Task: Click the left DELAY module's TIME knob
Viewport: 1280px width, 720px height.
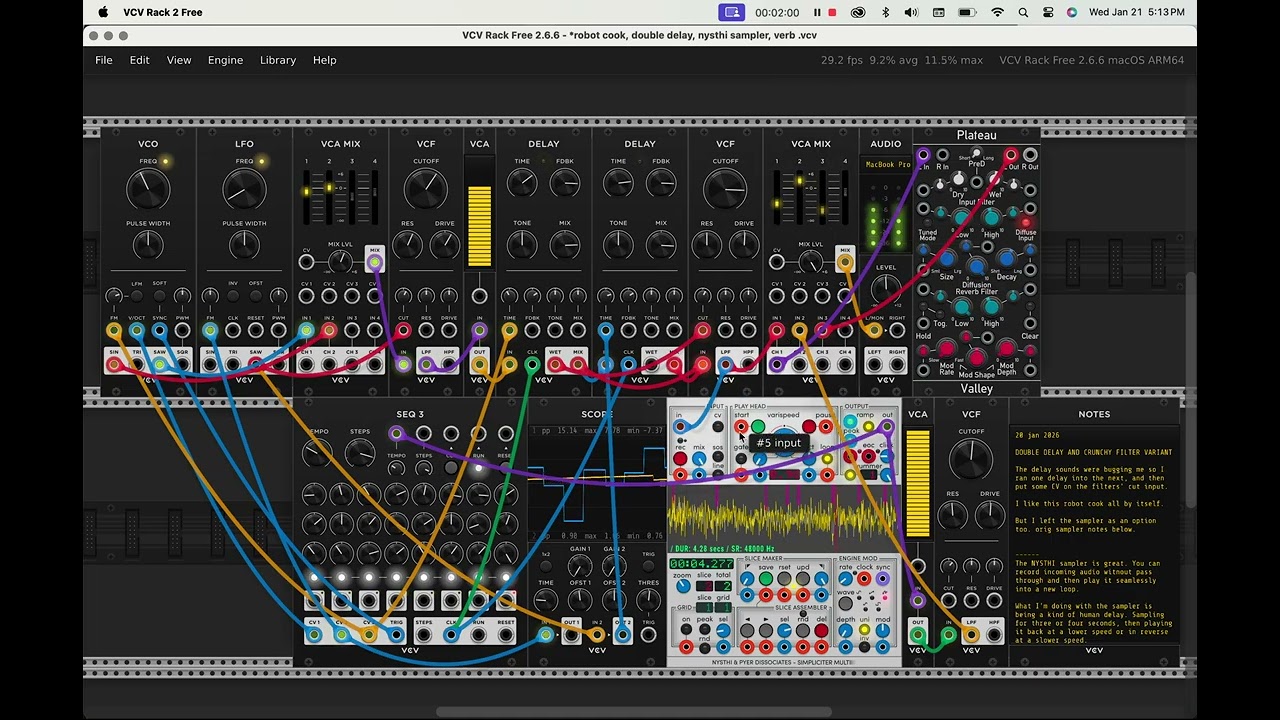Action: (522, 182)
